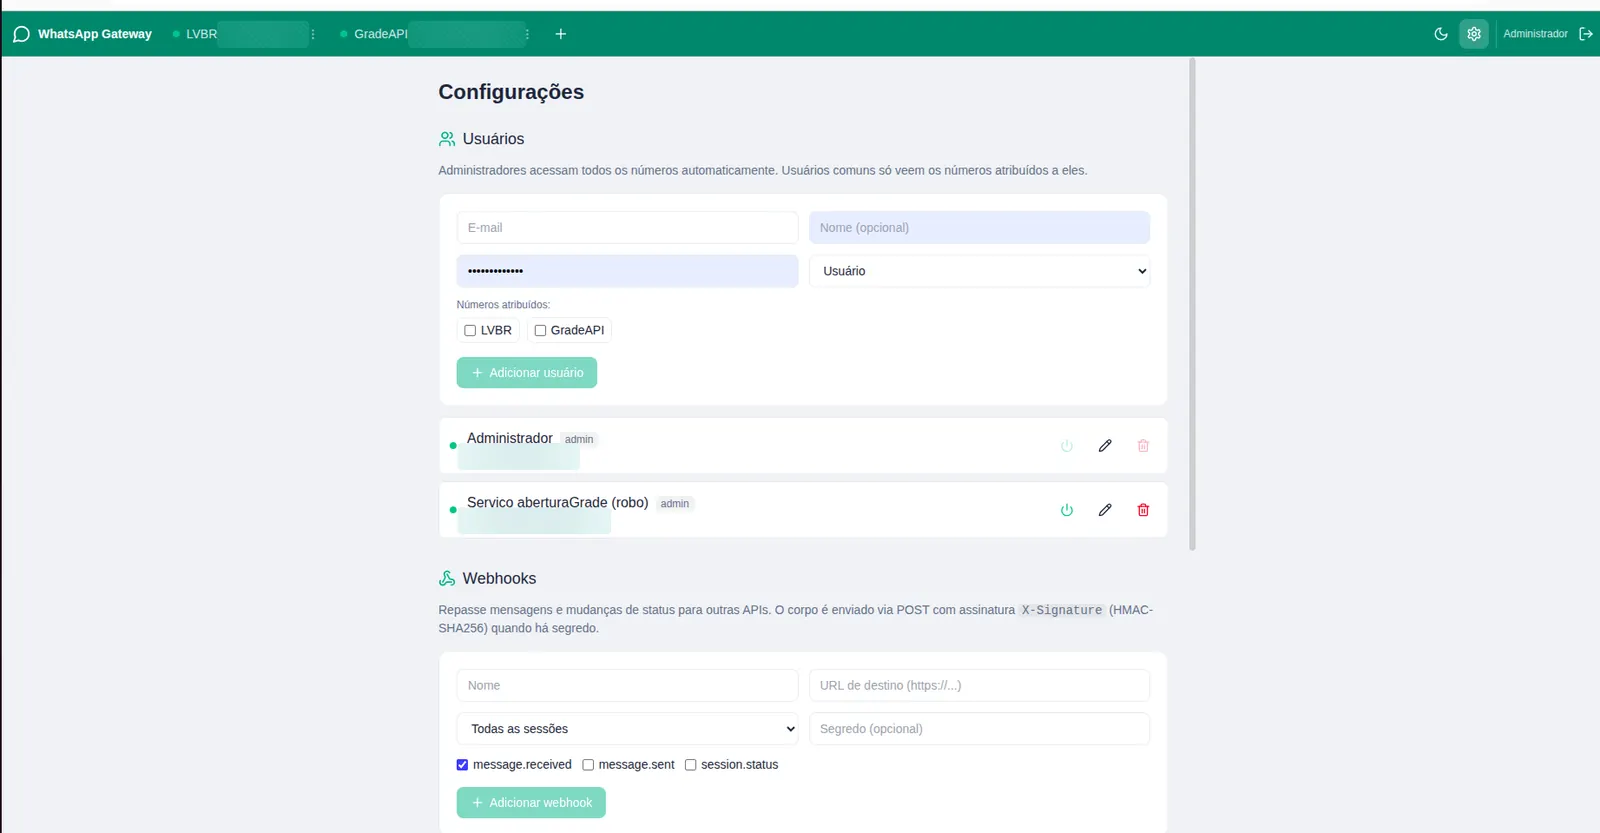
Task: Click the Webhooks section icon
Action: tap(447, 578)
